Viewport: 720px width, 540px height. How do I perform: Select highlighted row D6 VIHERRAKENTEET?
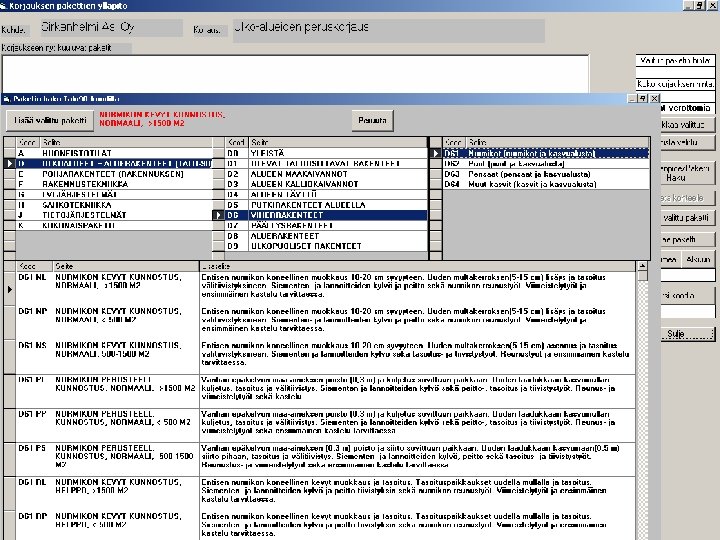pyautogui.click(x=326, y=215)
